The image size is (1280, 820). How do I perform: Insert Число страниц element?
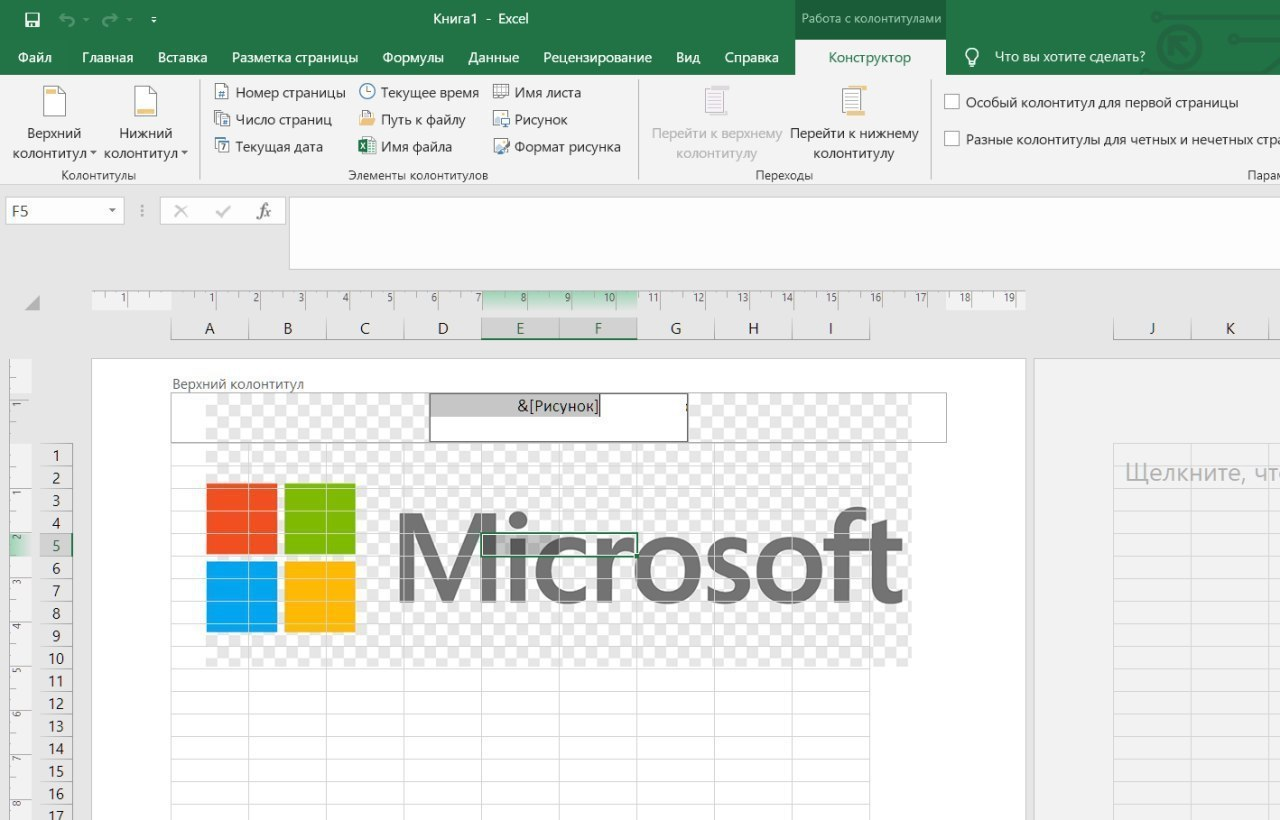pyautogui.click(x=273, y=119)
